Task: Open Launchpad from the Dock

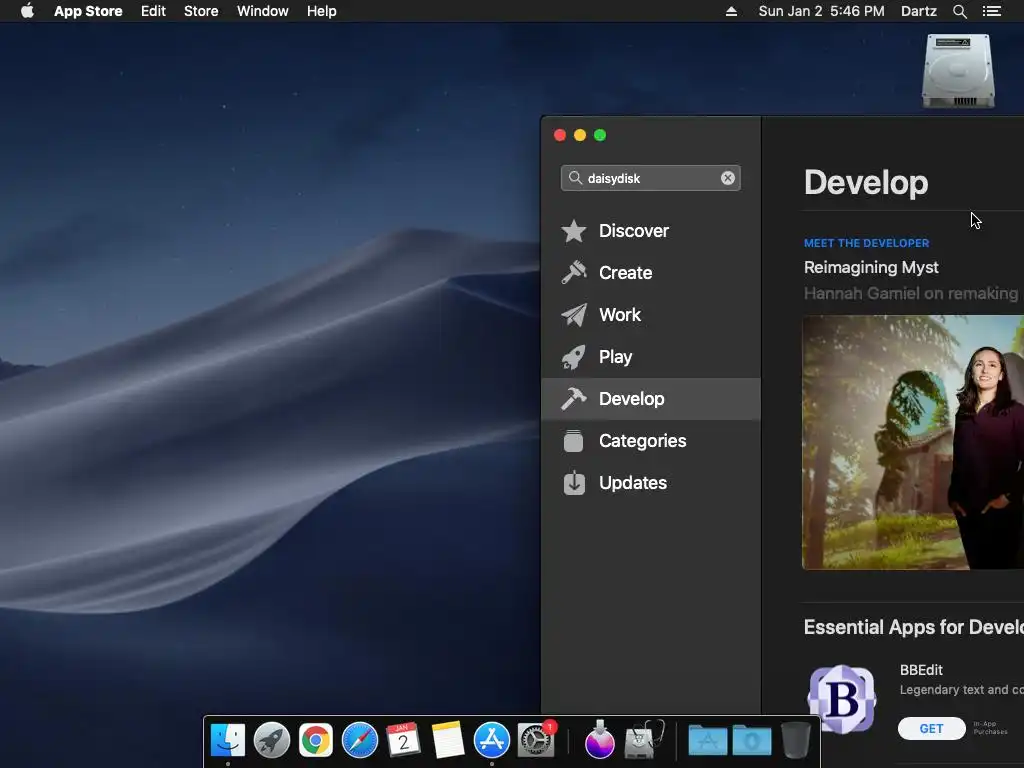Action: pos(272,740)
